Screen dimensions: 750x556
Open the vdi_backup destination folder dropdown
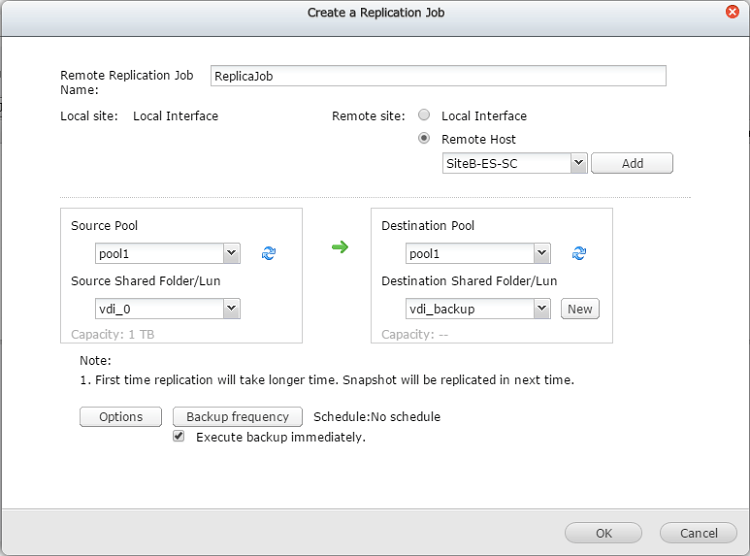pyautogui.click(x=541, y=309)
